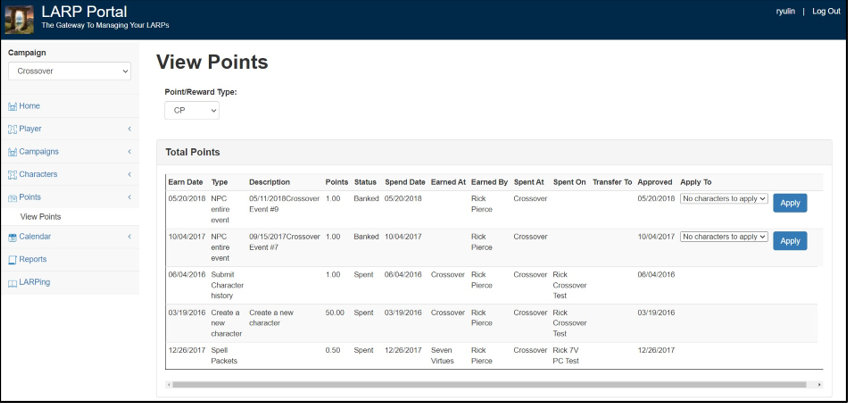Click the Reports icon in sidebar
The image size is (850, 404).
tap(12, 260)
